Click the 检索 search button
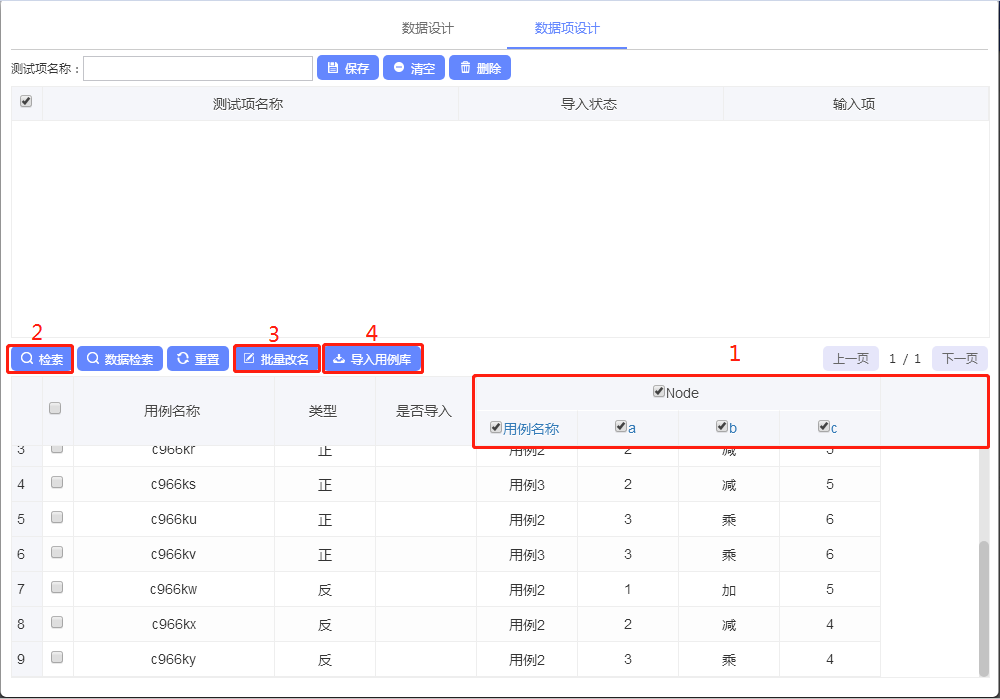The image size is (1000, 699). coord(41,359)
